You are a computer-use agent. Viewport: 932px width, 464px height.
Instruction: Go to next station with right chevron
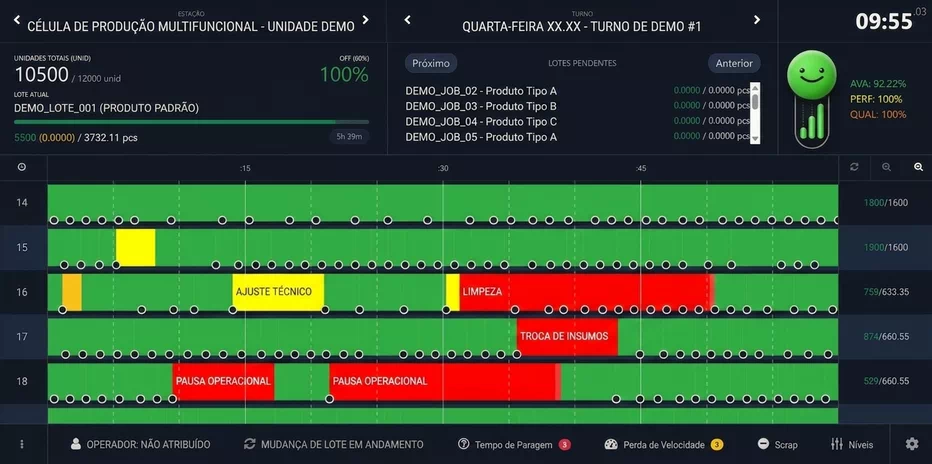(366, 20)
